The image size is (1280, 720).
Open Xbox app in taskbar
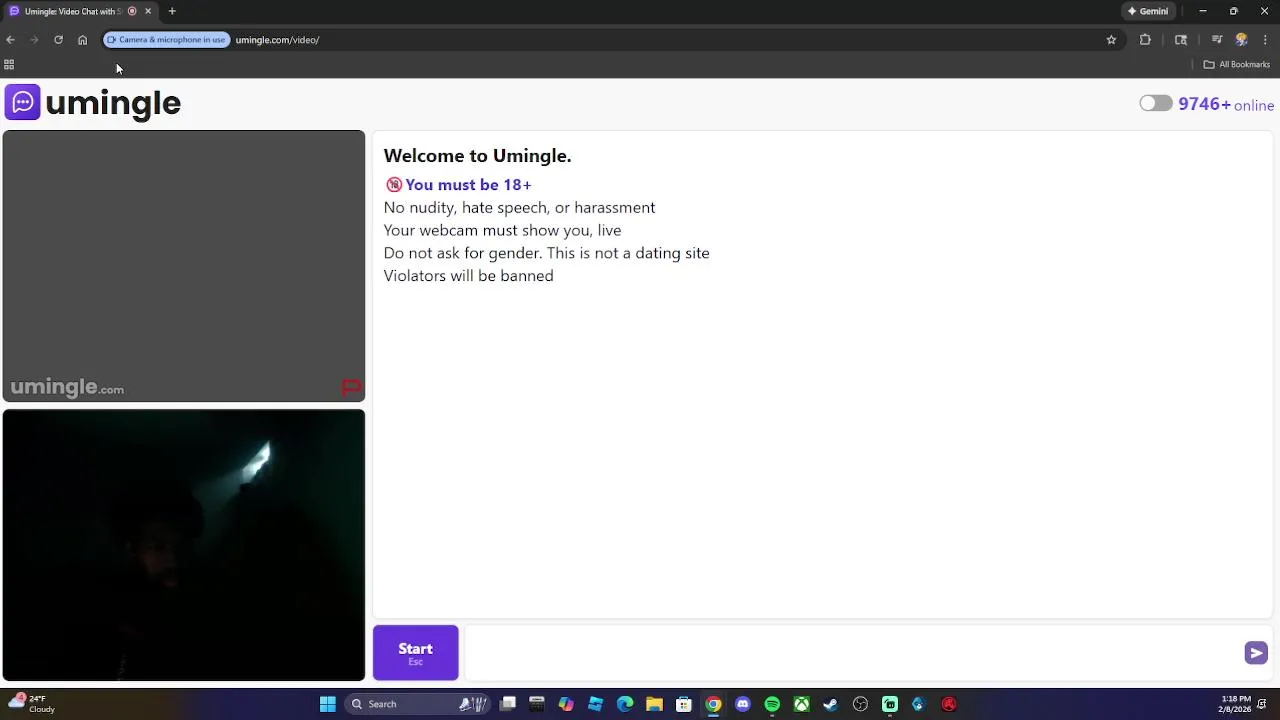point(801,704)
